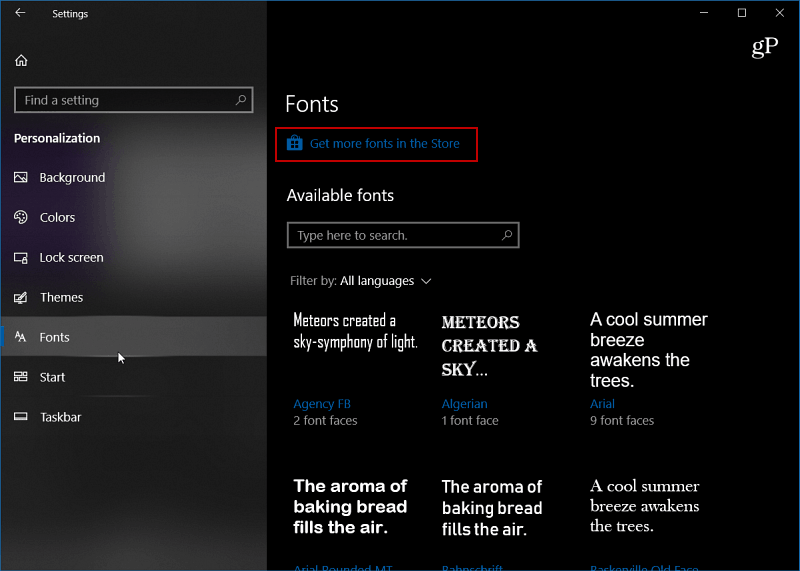Click the Background picture icon
Screen dimensions: 800x571
21,178
